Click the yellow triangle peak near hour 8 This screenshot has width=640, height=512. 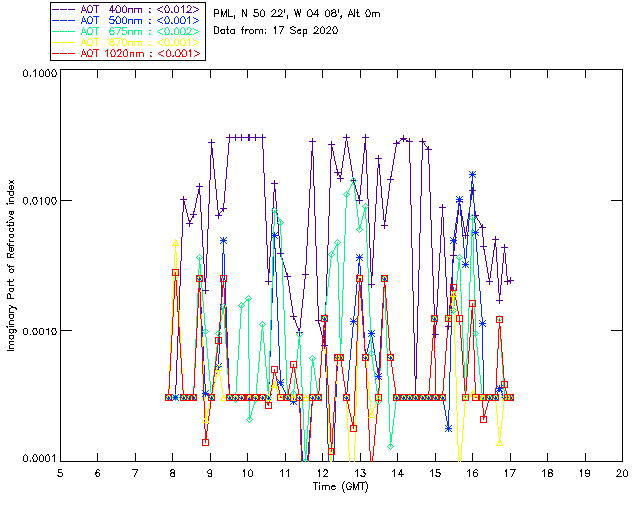(x=176, y=243)
